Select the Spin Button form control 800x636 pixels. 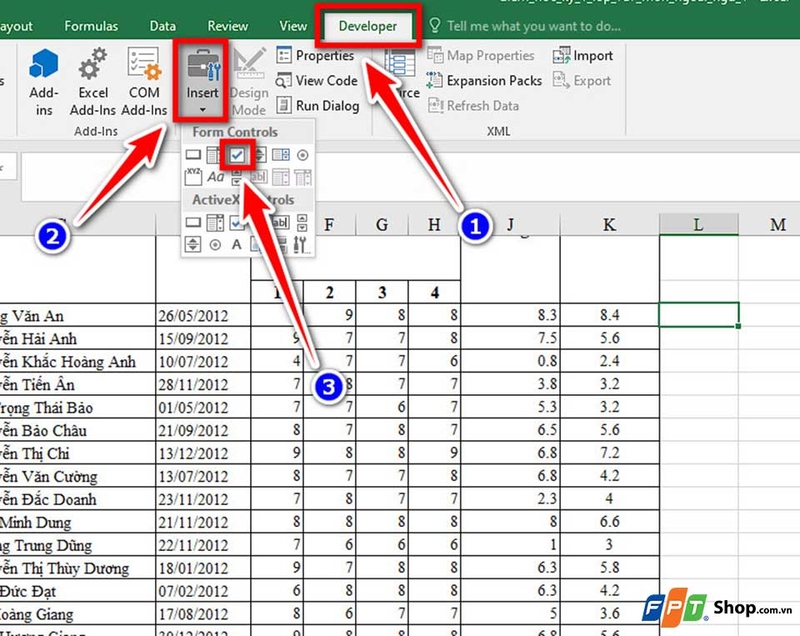(260, 154)
